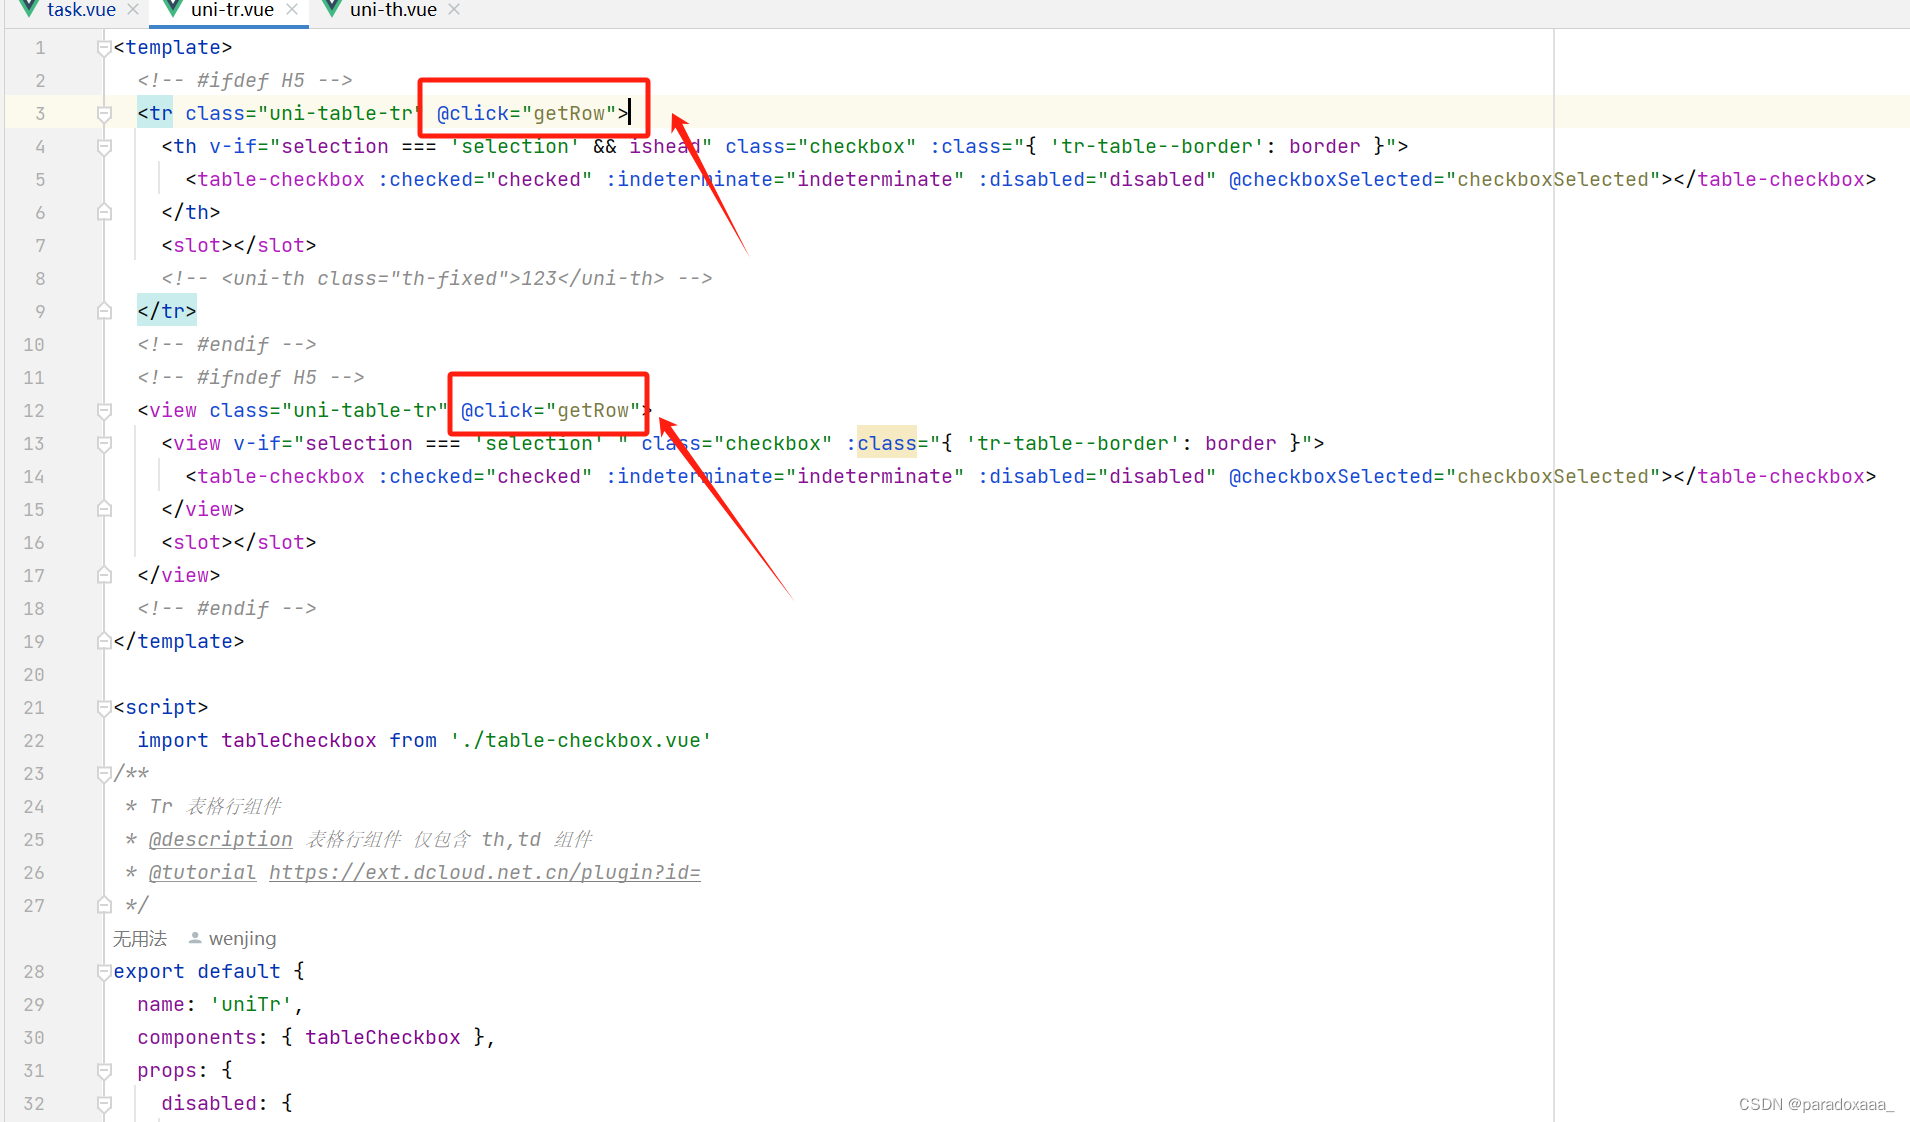Open the ext.dcloud.net.cn plugin link
This screenshot has width=1910, height=1122.
point(485,873)
